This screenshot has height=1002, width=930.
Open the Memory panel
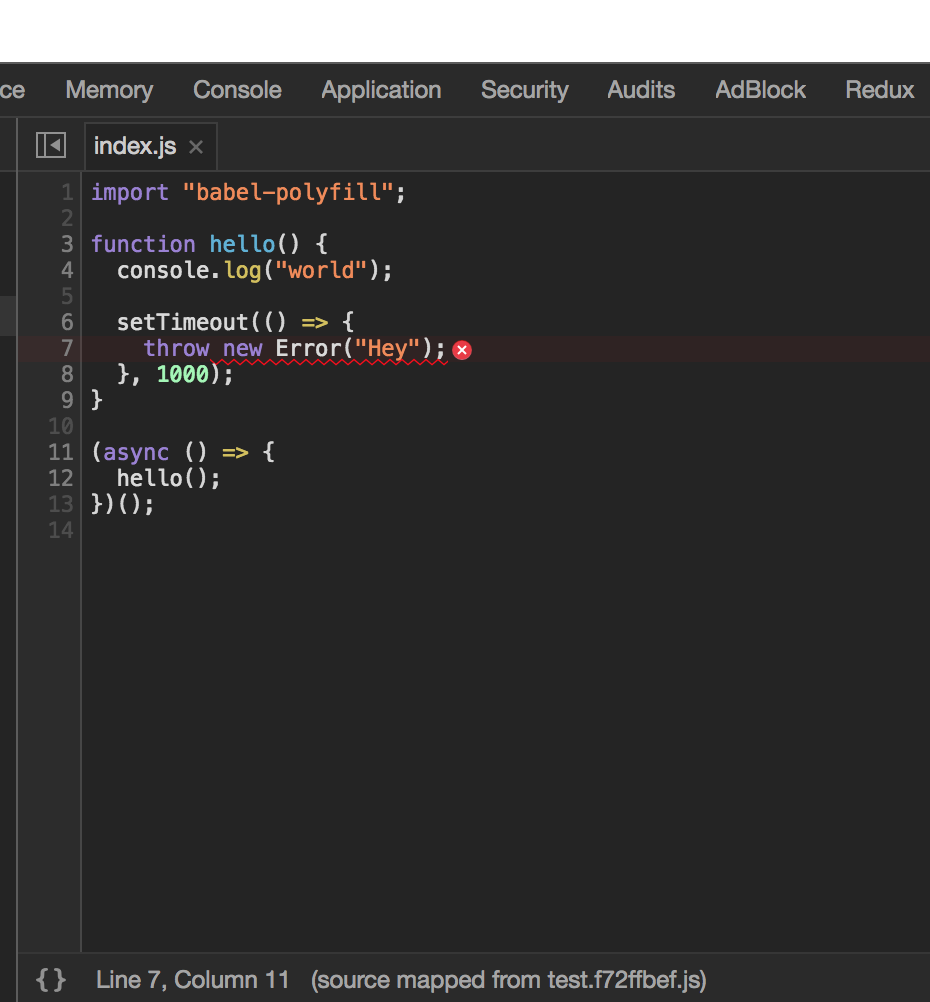click(x=108, y=90)
